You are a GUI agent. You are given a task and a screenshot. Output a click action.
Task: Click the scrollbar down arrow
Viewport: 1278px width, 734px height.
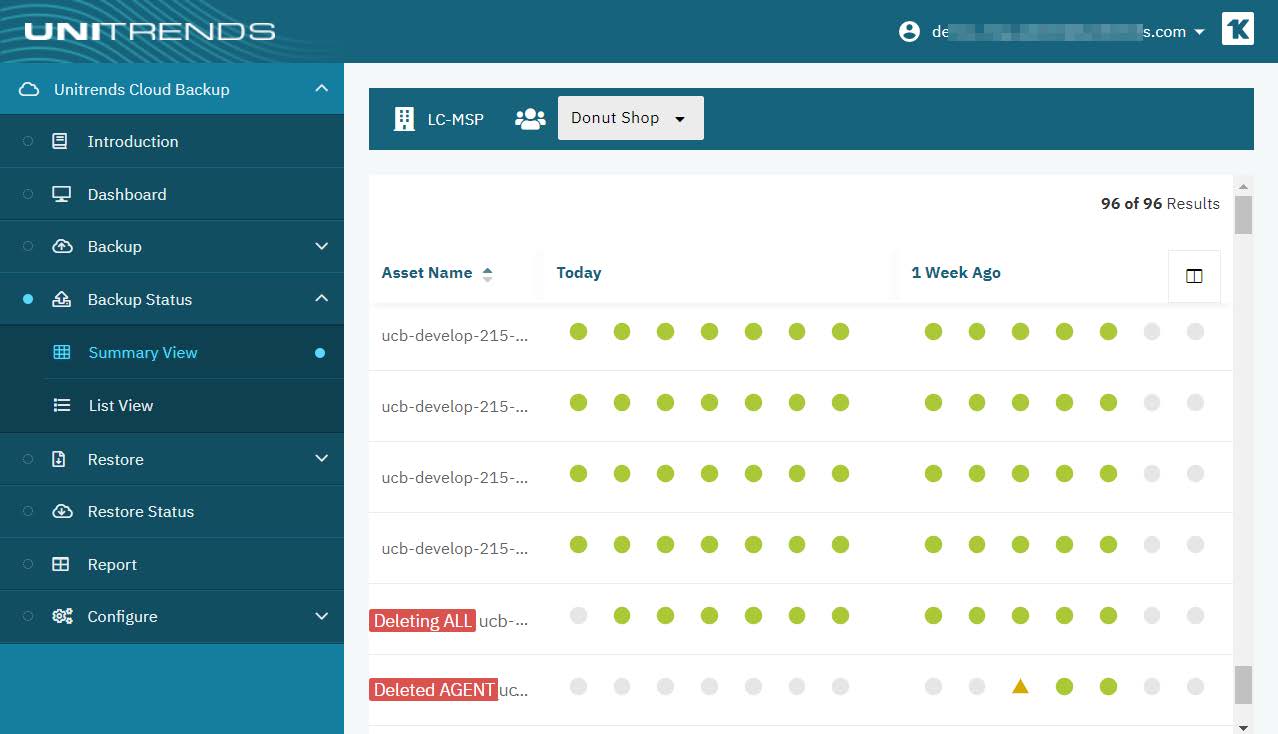tap(1243, 727)
